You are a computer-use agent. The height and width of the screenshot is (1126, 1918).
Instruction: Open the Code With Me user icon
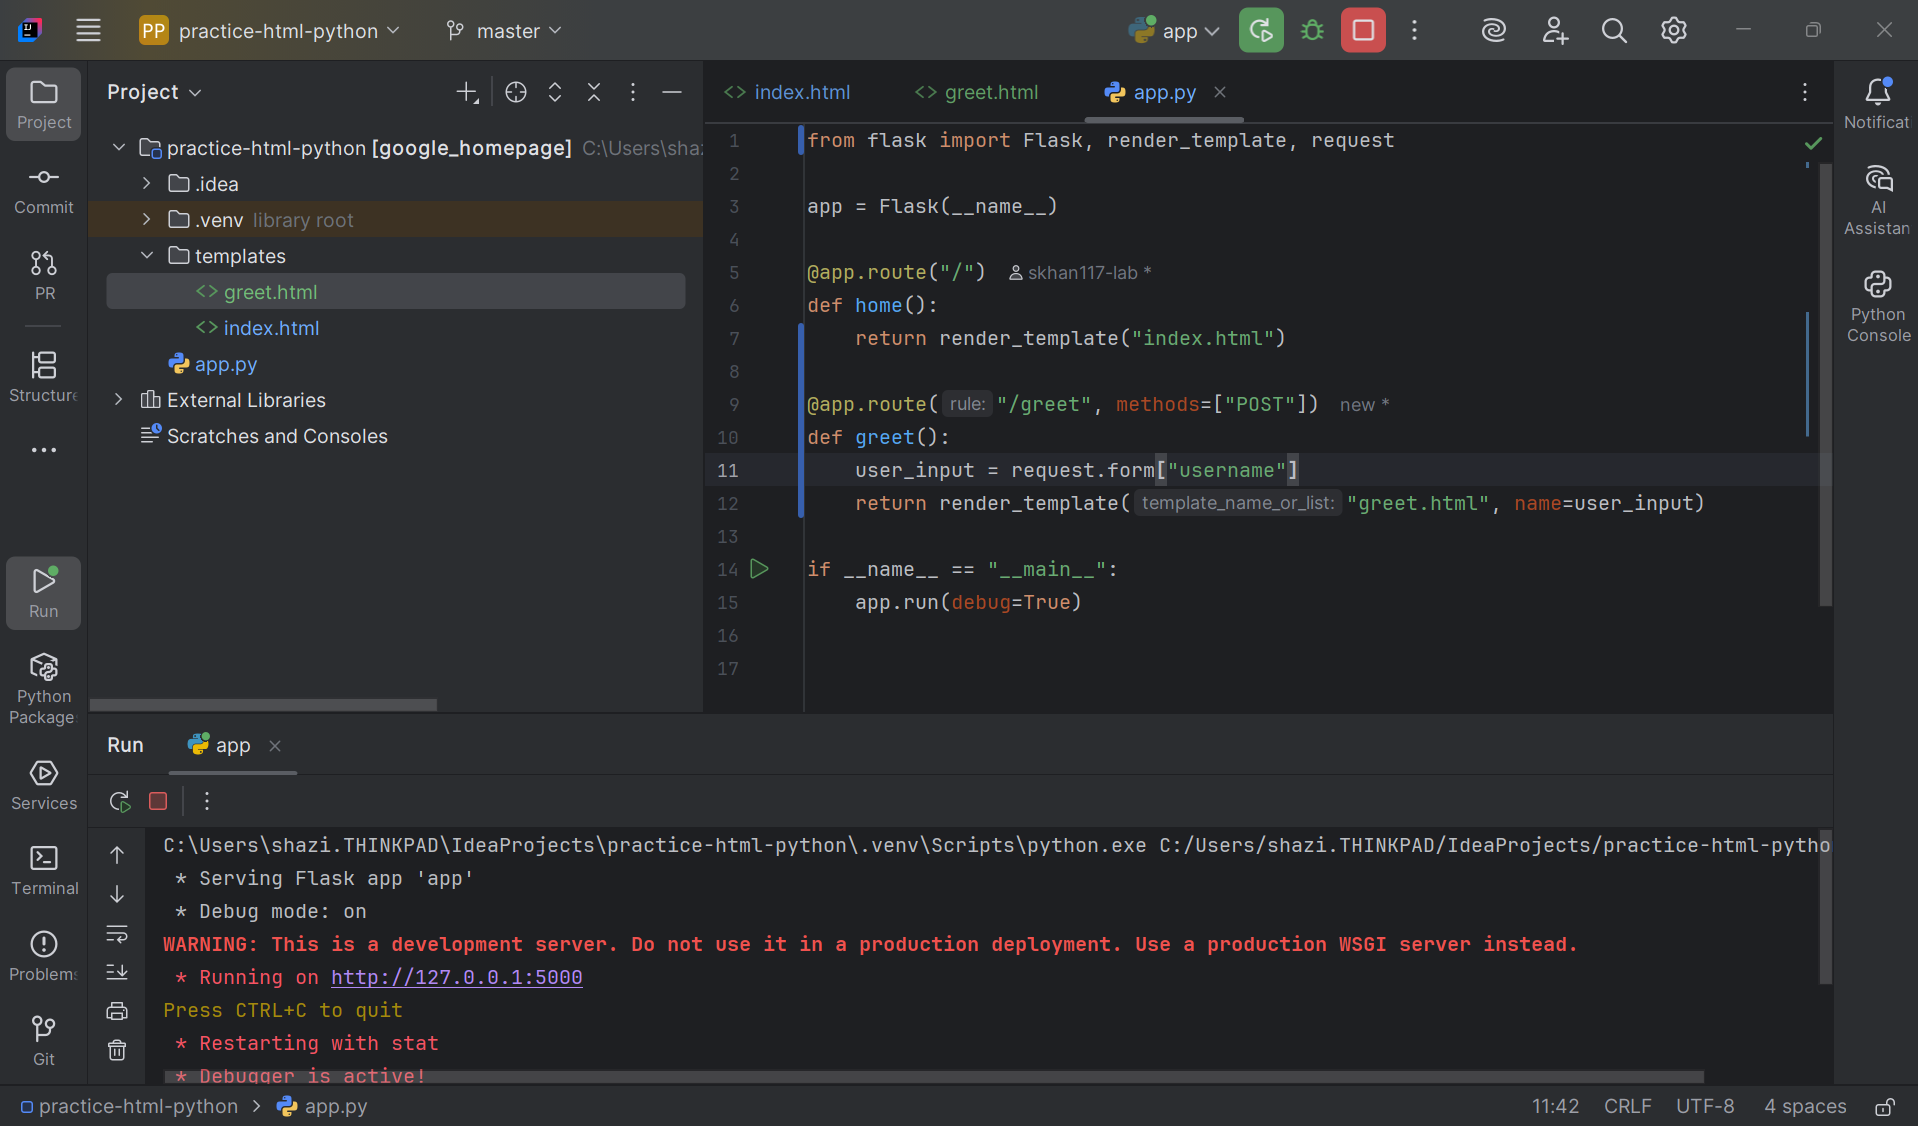[1554, 30]
